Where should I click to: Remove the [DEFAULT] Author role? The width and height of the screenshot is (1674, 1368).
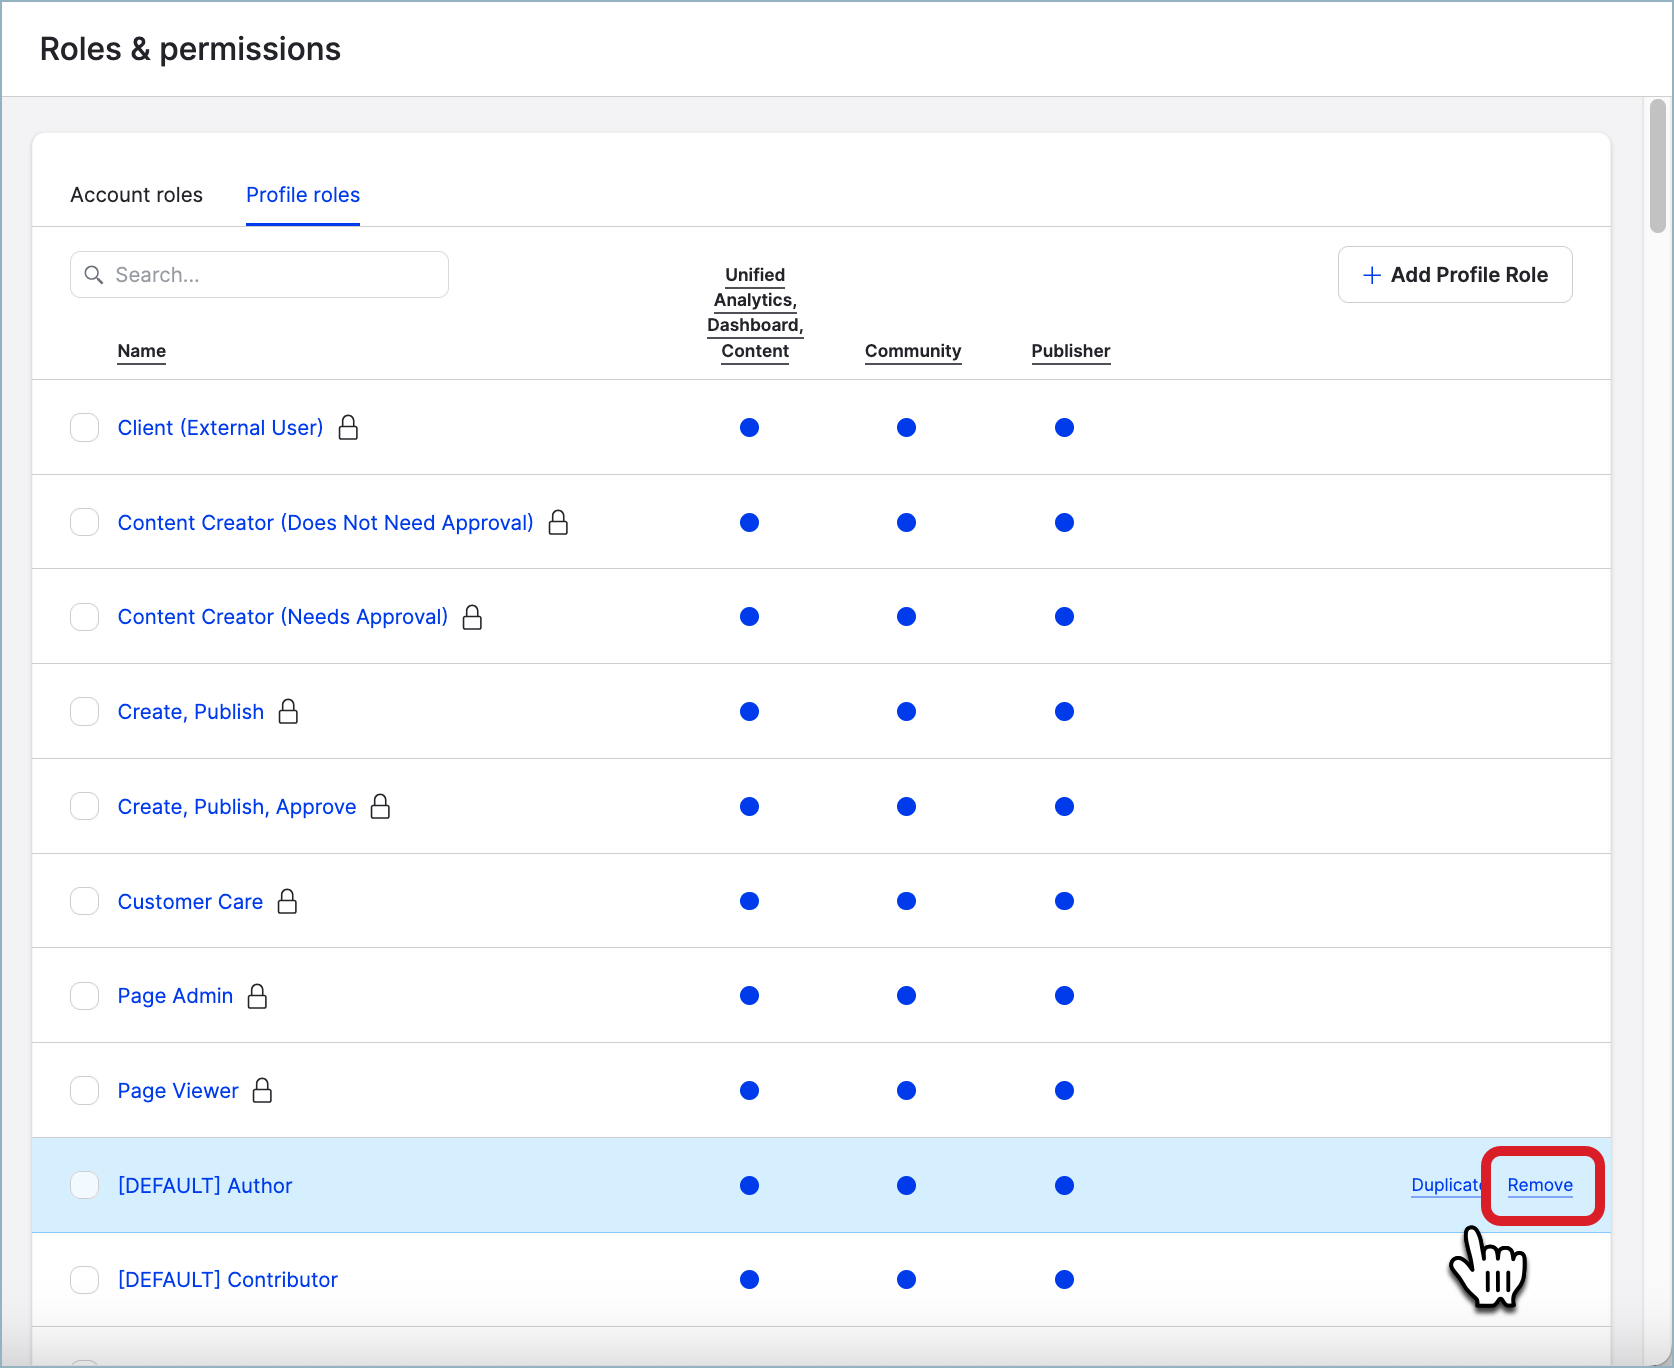[1539, 1185]
